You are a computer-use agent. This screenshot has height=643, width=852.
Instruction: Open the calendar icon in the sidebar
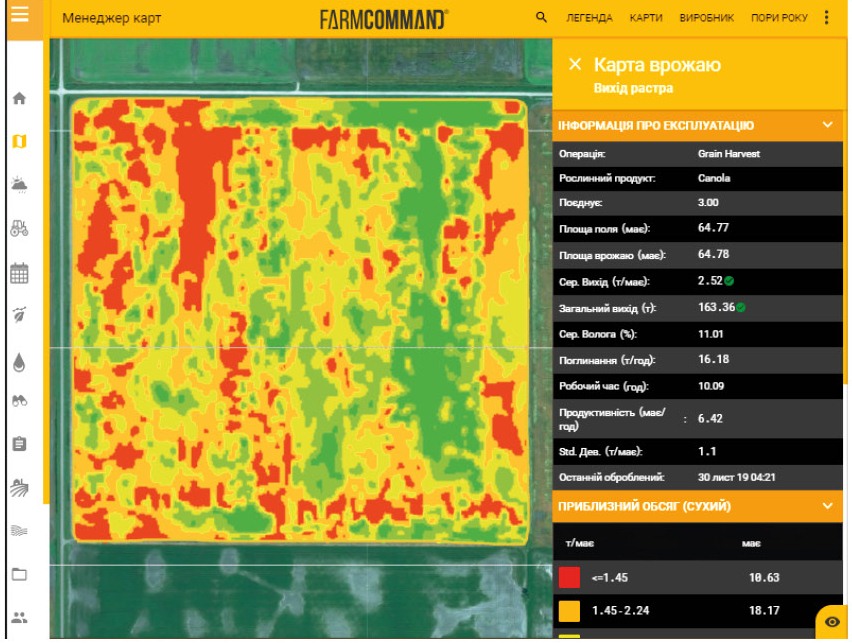(x=19, y=271)
